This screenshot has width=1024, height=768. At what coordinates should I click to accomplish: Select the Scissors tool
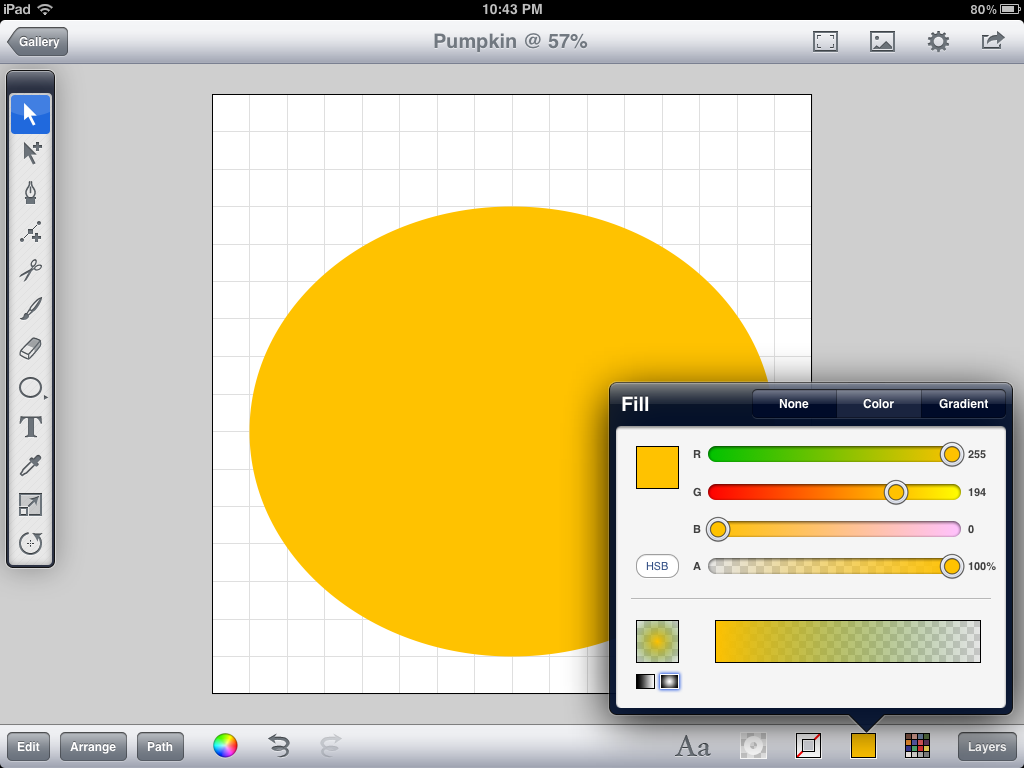(x=30, y=270)
